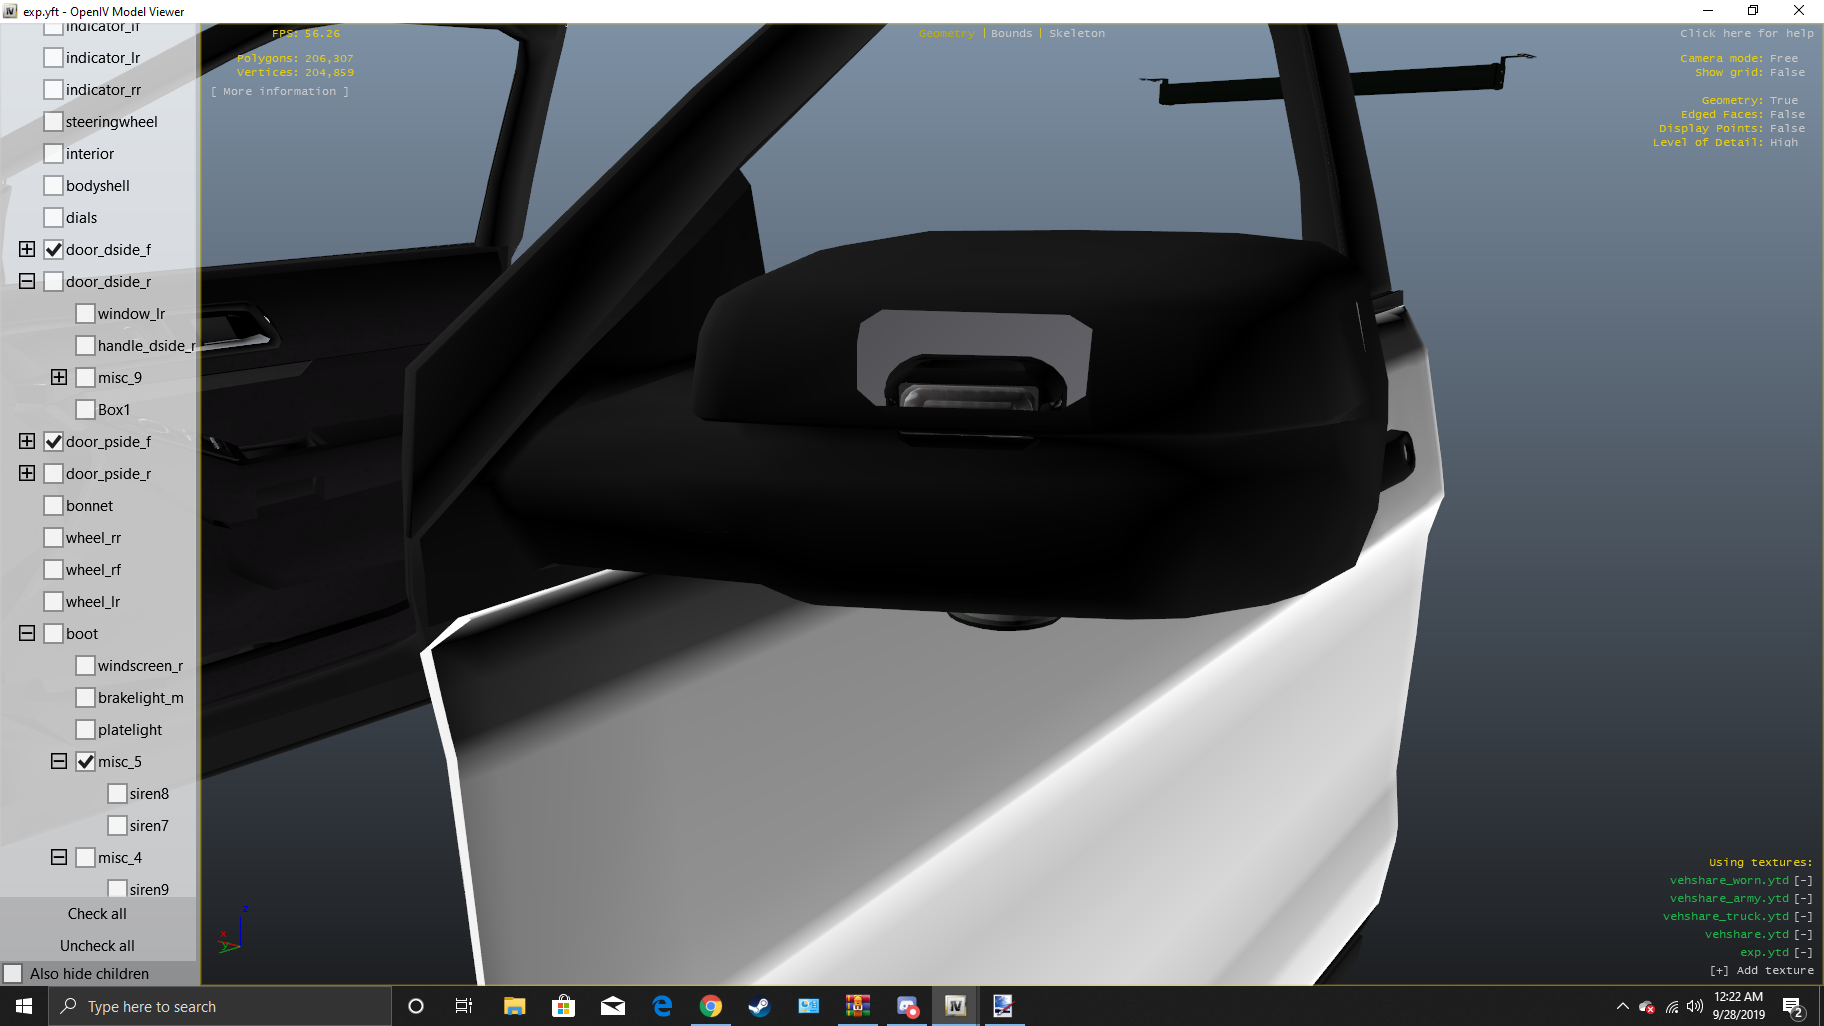Click the 'Click here for help' link
Screen dimensions: 1824x1026
point(1746,34)
